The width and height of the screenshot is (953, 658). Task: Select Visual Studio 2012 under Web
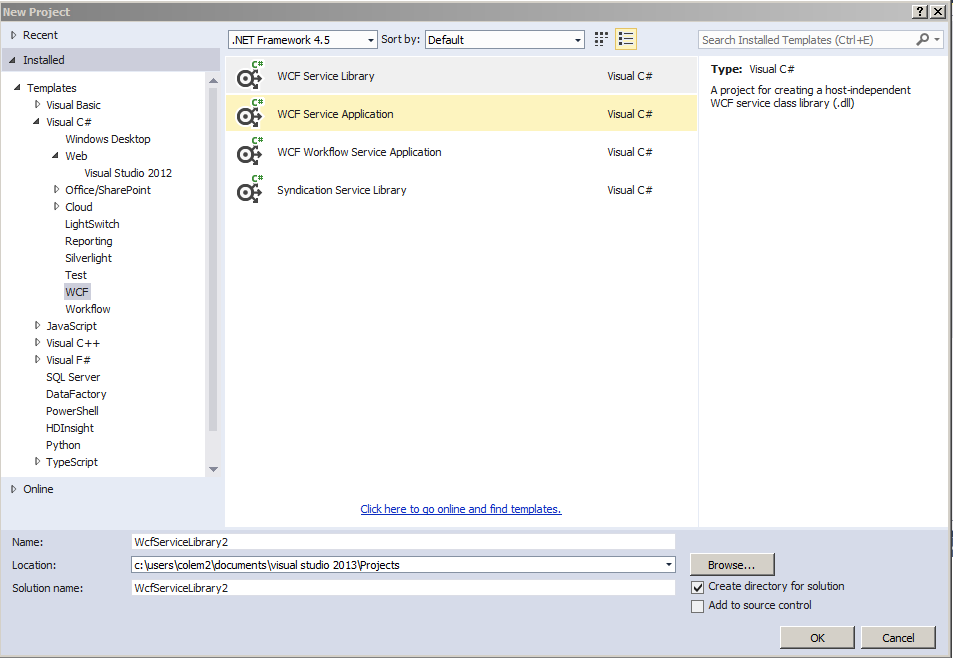pyautogui.click(x=128, y=173)
